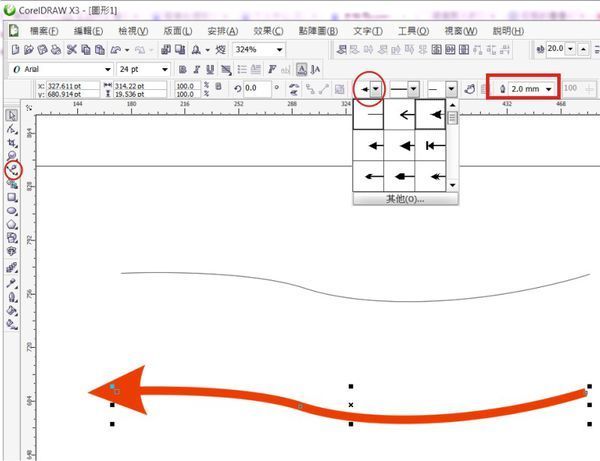Select the Interactive Blend tool
The width and height of the screenshot is (600, 461).
pos(12,267)
